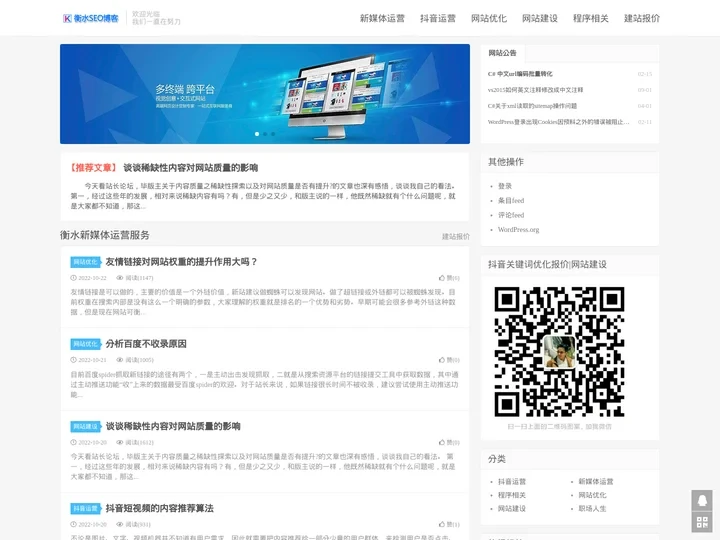Open list article 谈谈稀缺性内容对网站质量的影响
Viewport: 720px width, 540px height.
(173, 426)
